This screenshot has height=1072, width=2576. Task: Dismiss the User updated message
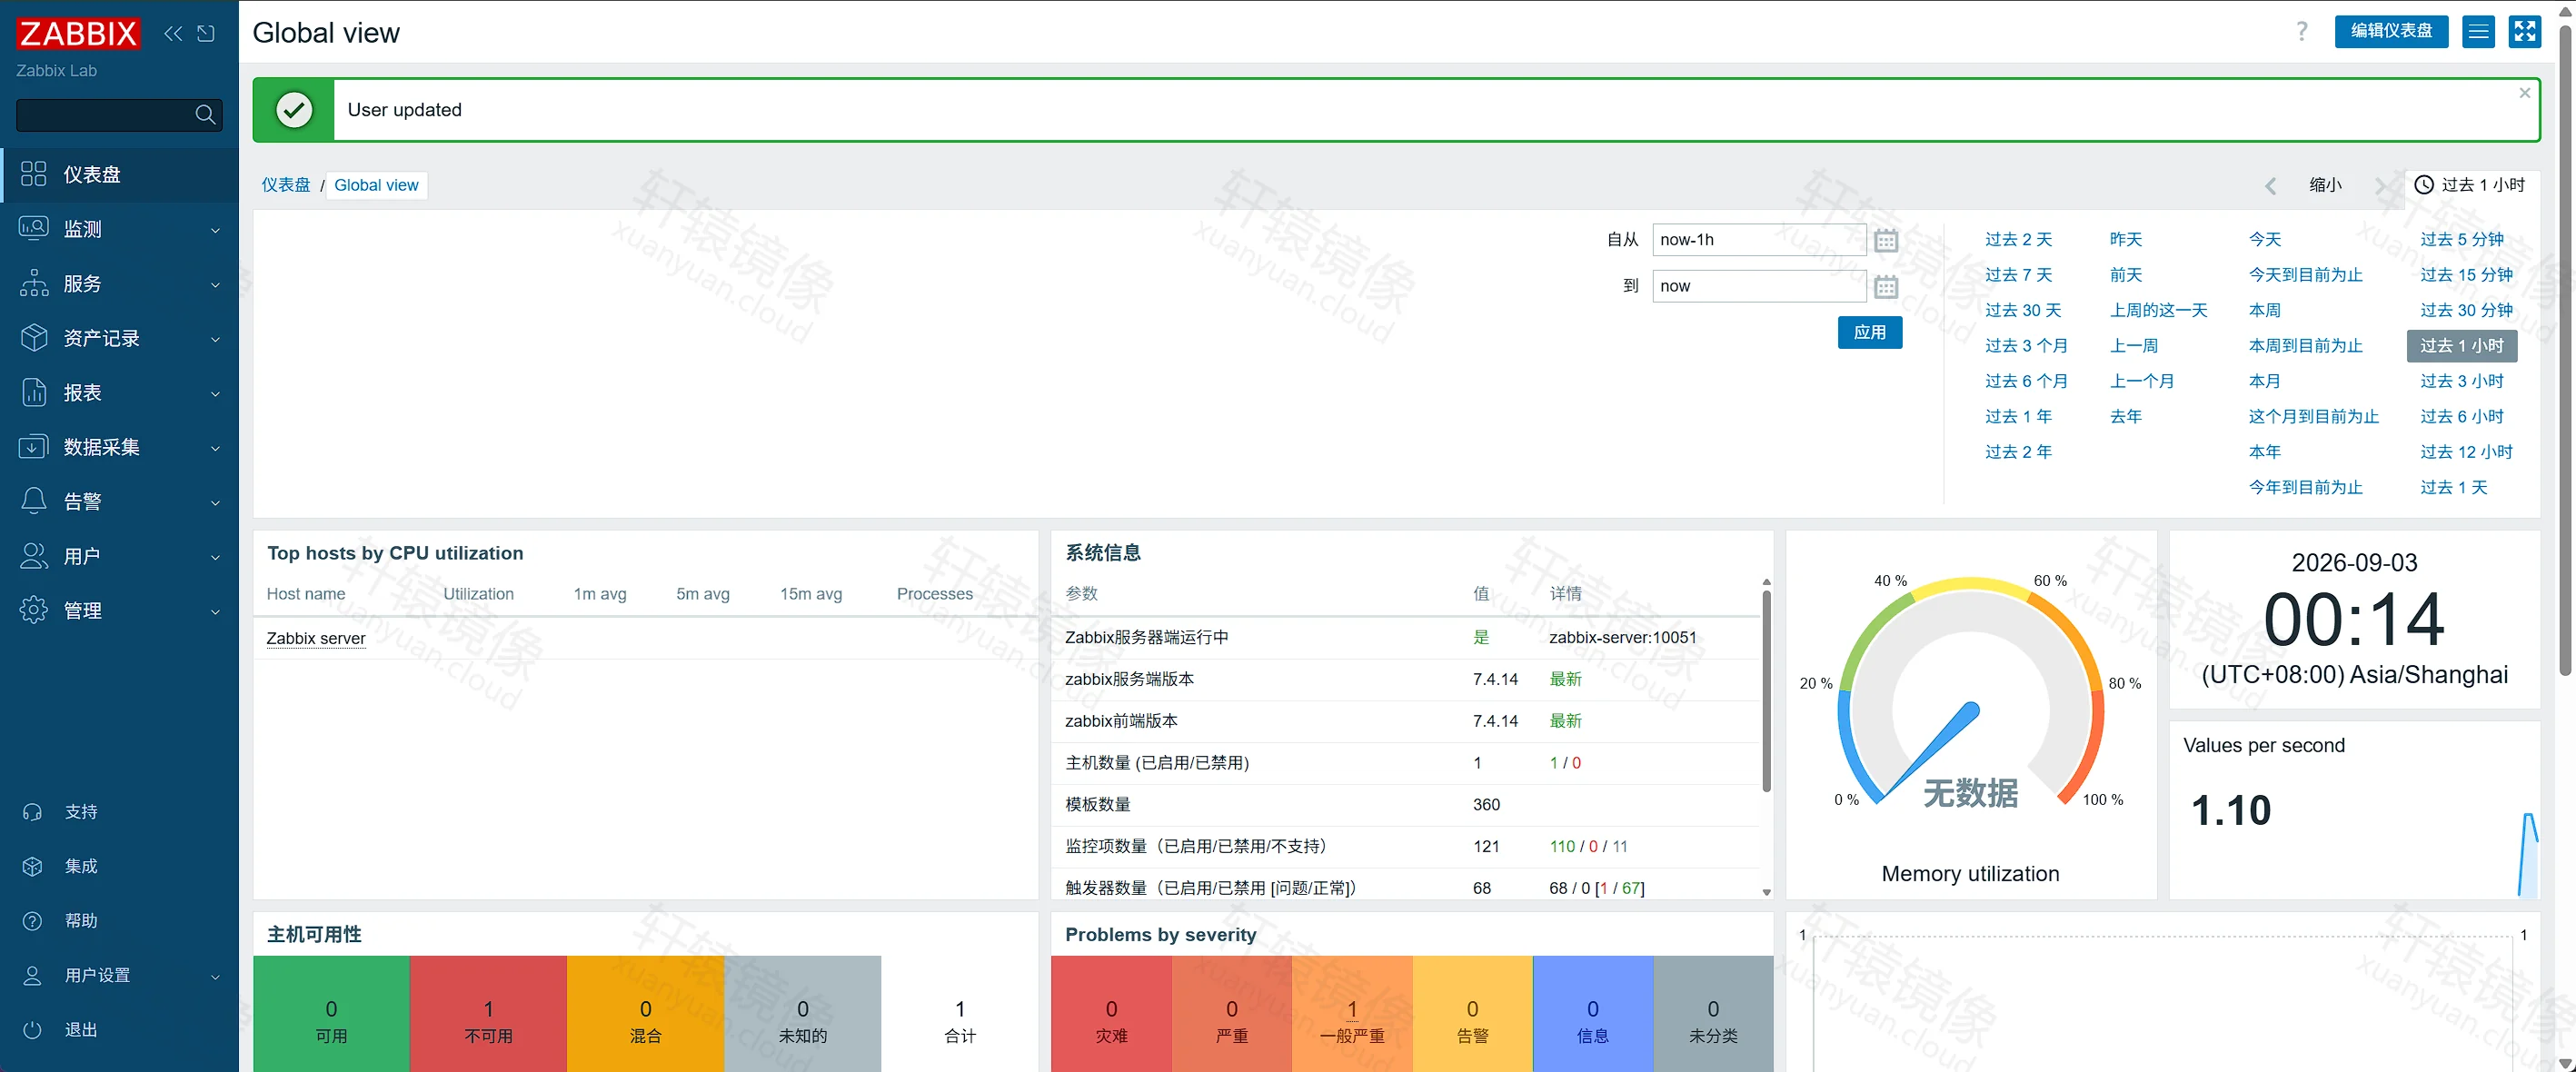[2525, 93]
